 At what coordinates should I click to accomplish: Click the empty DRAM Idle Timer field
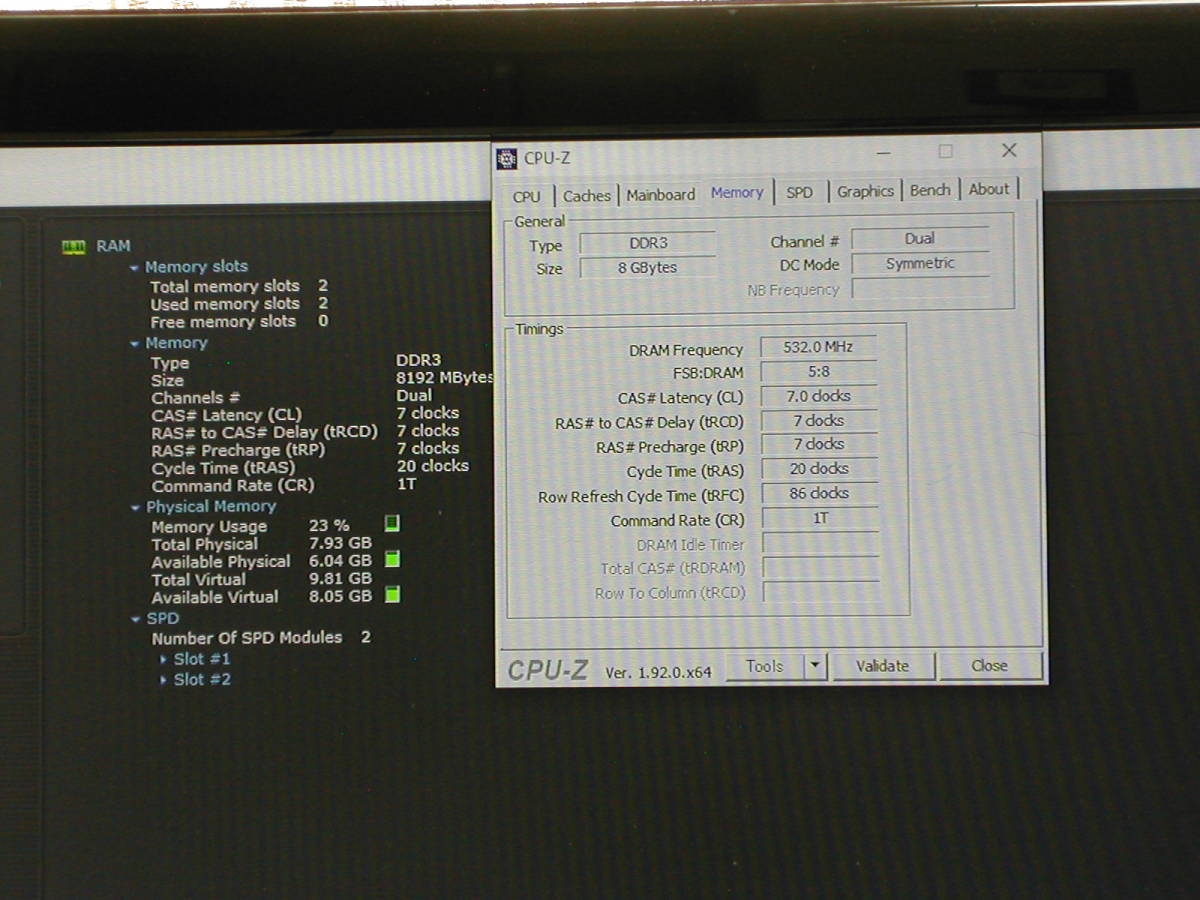coord(820,543)
